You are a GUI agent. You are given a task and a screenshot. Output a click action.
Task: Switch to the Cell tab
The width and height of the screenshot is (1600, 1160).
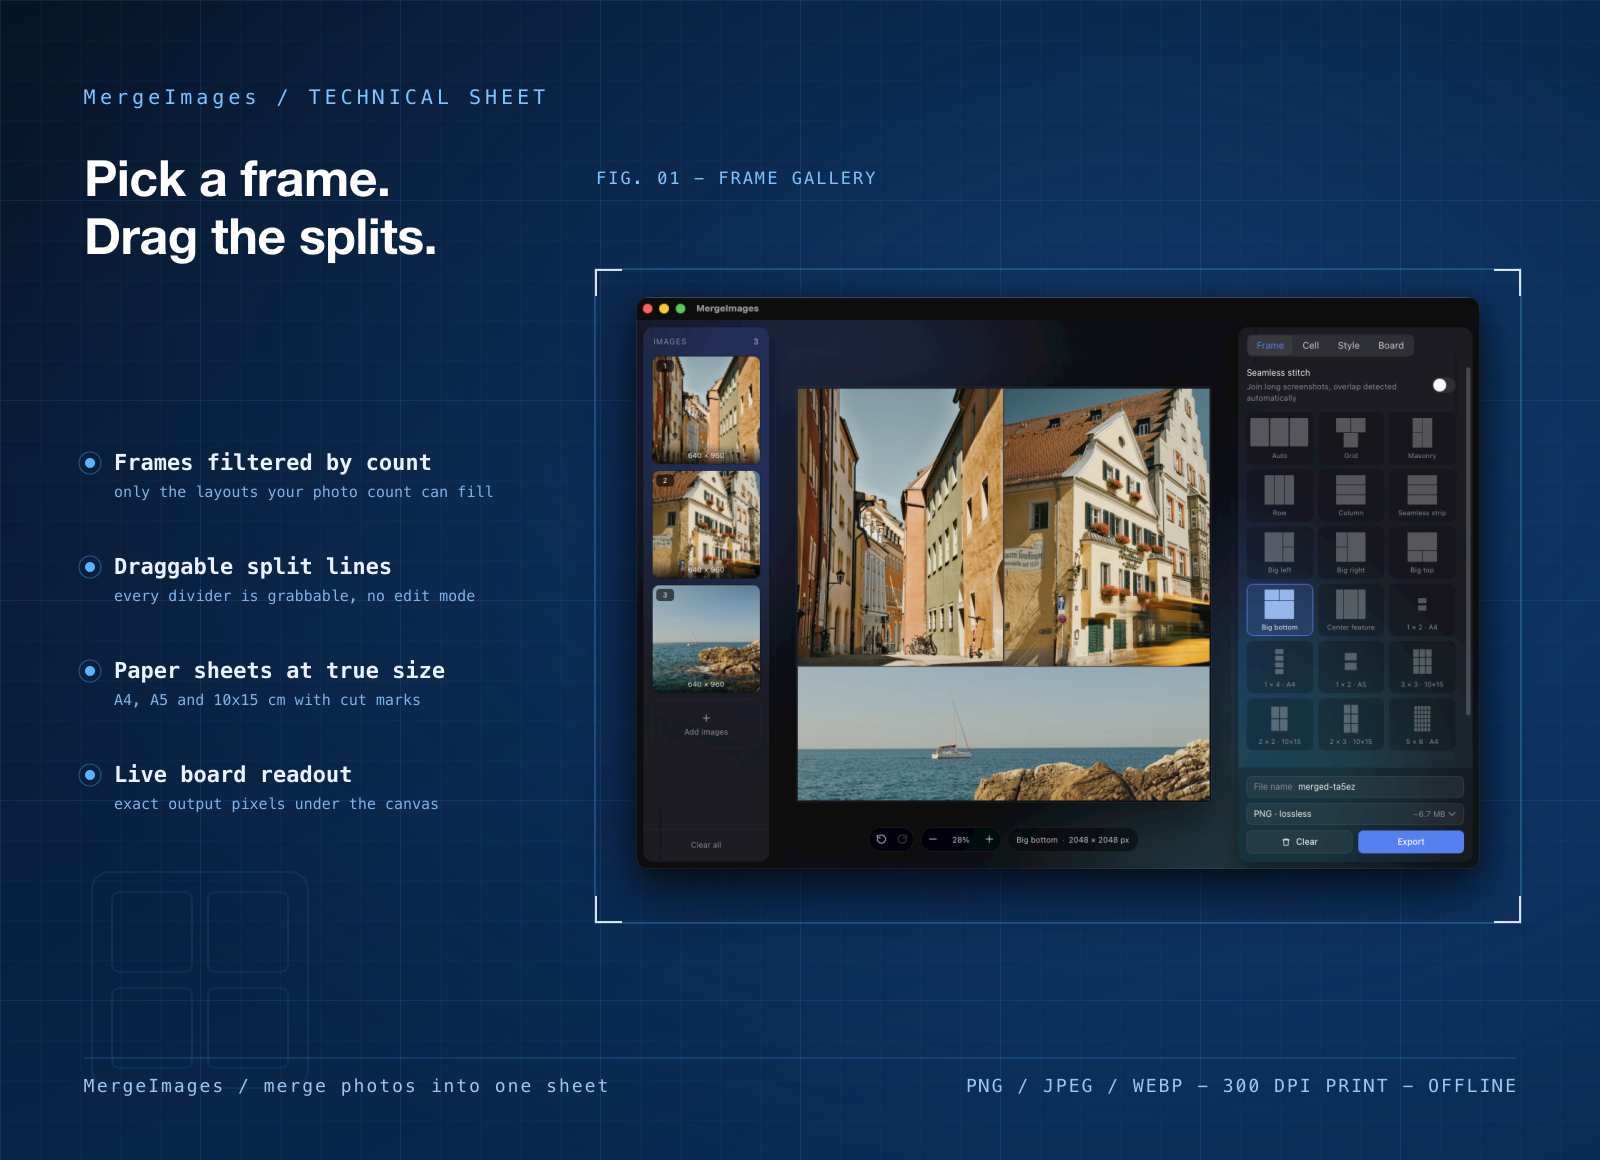pyautogui.click(x=1310, y=345)
